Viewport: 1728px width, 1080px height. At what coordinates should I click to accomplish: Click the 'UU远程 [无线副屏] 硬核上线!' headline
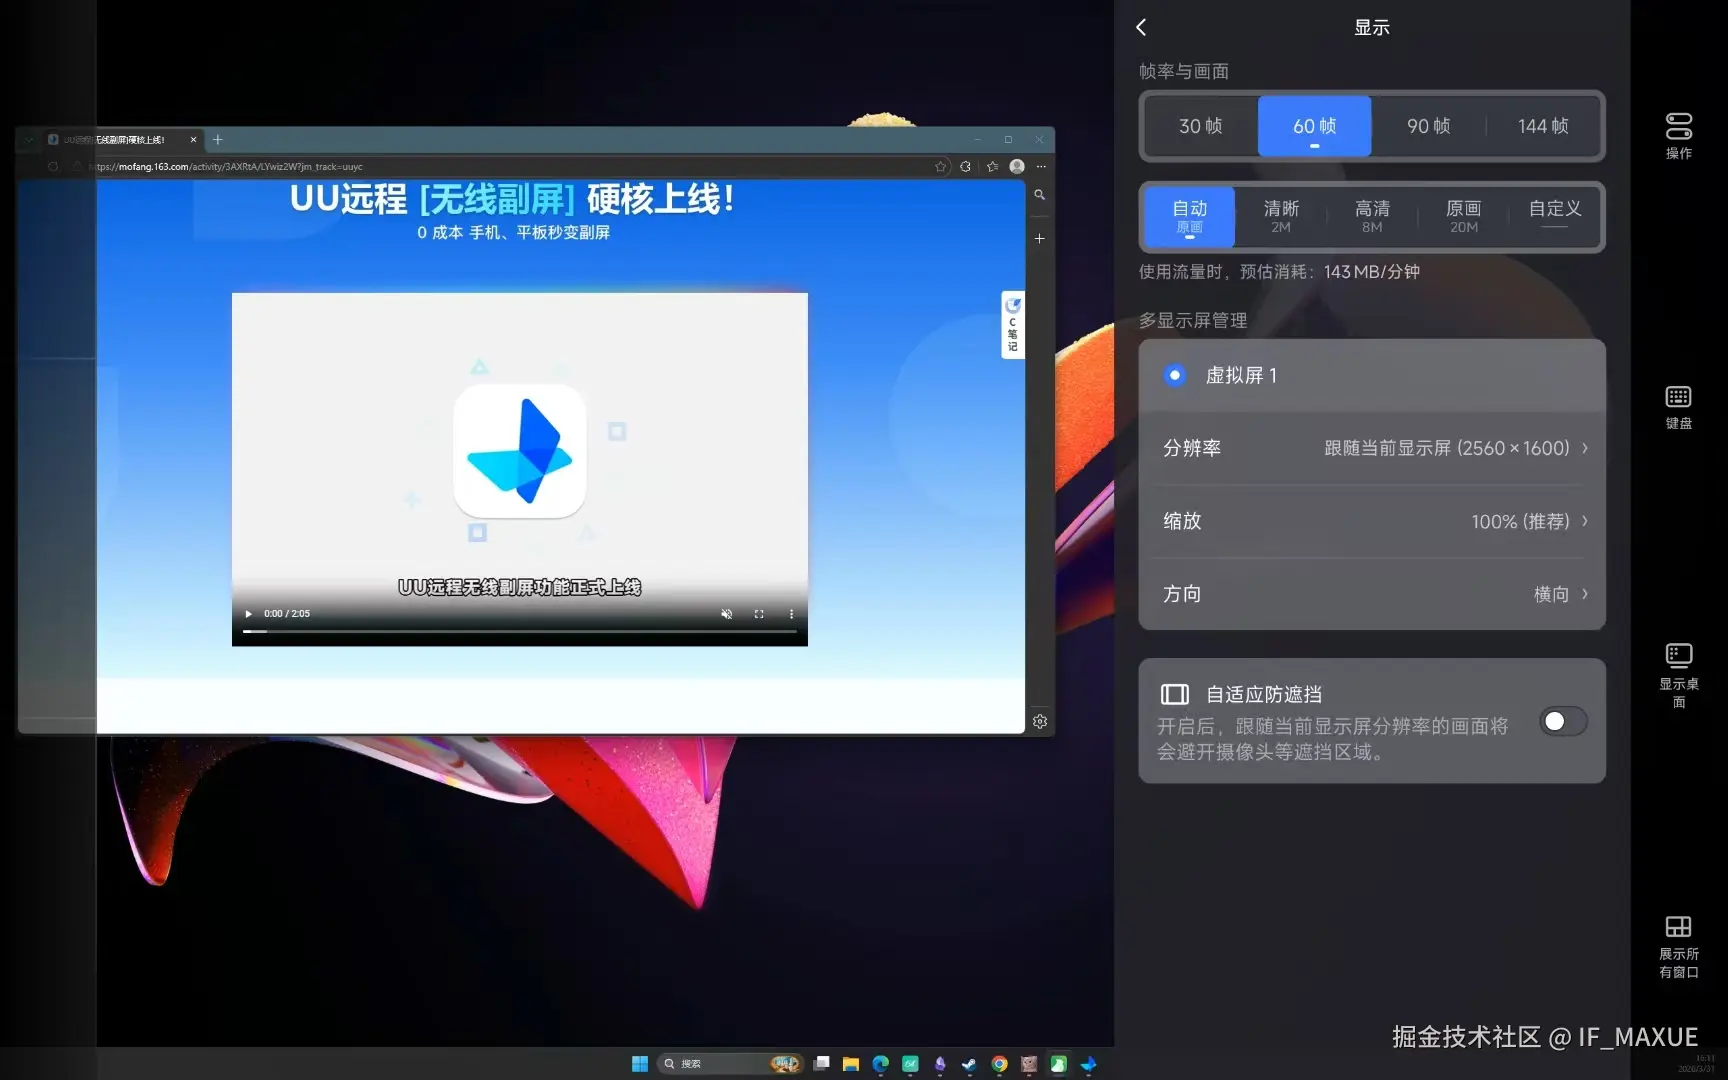click(513, 200)
